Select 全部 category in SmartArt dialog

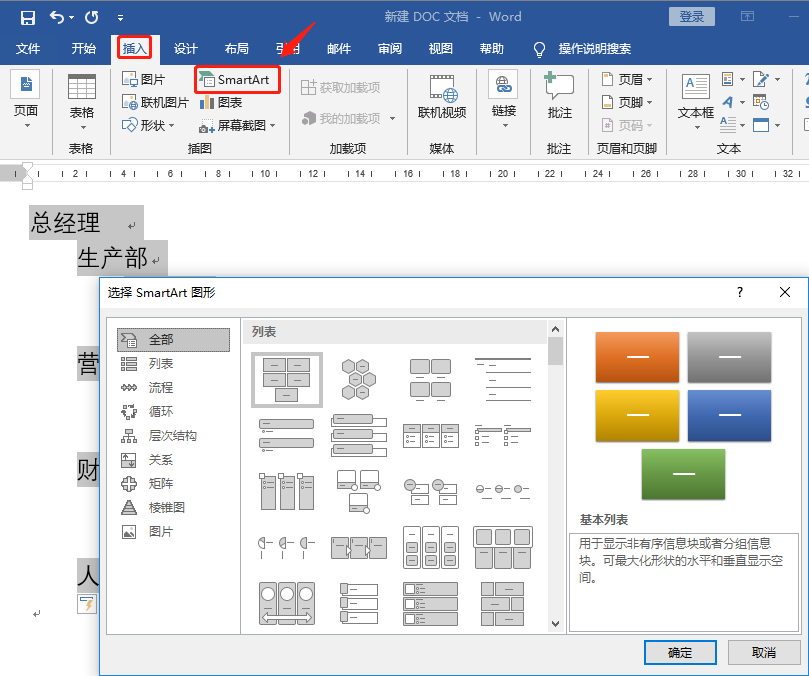point(173,340)
